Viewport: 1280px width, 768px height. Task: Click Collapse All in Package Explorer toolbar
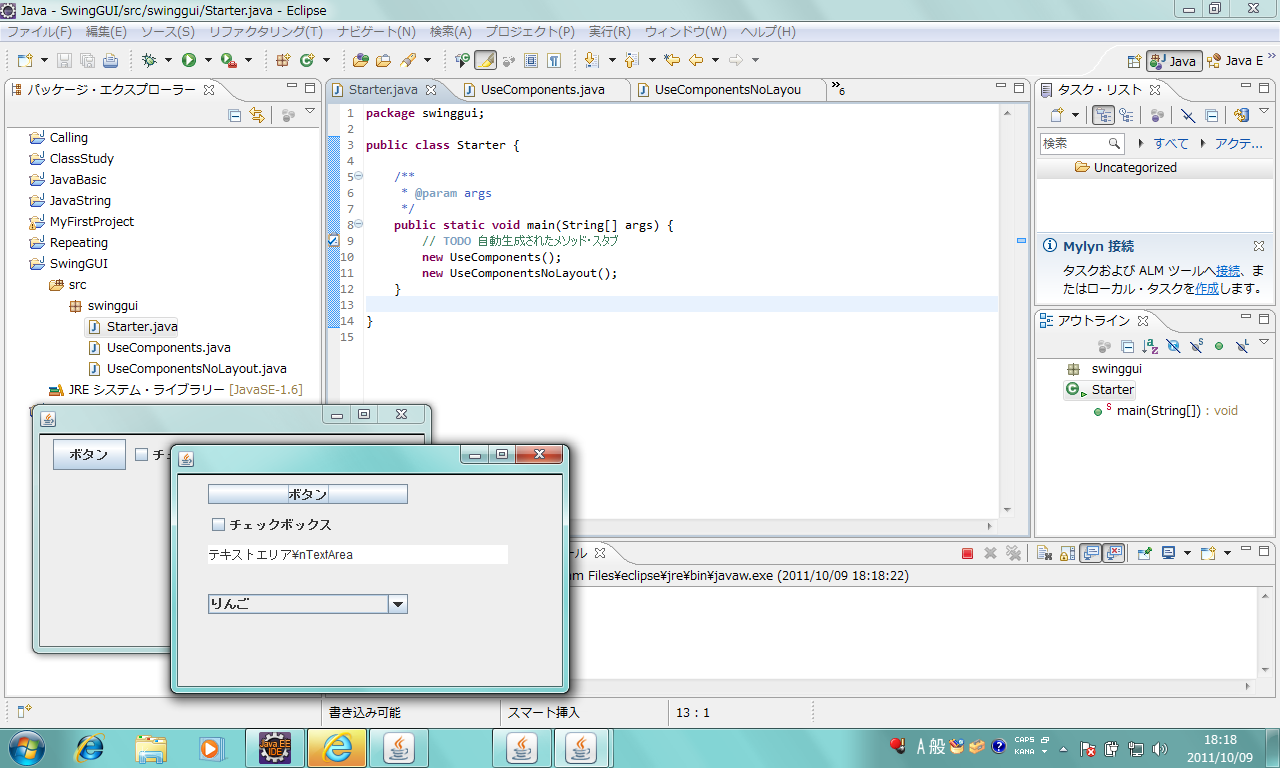point(235,115)
